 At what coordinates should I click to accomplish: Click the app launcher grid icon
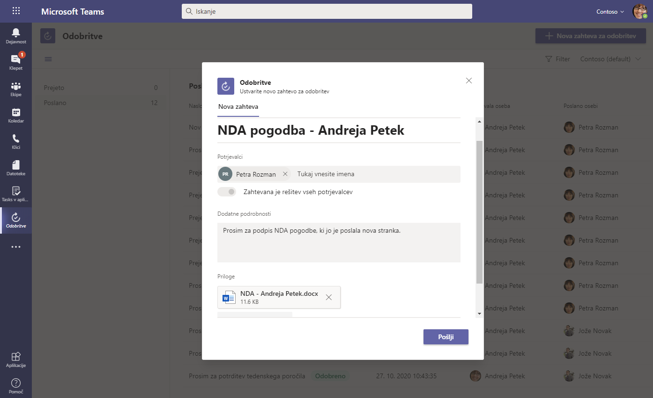[x=16, y=11]
